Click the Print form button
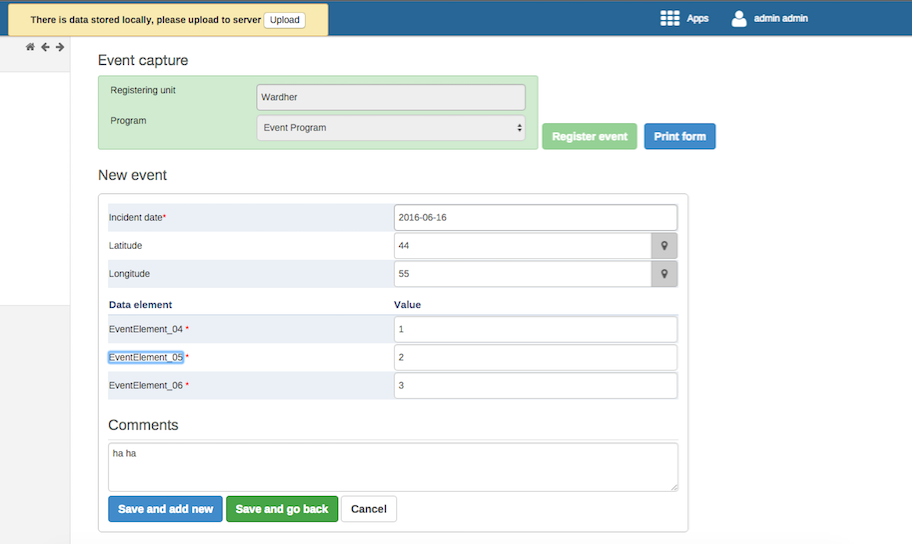Image resolution: width=912 pixels, height=544 pixels. pyautogui.click(x=679, y=137)
